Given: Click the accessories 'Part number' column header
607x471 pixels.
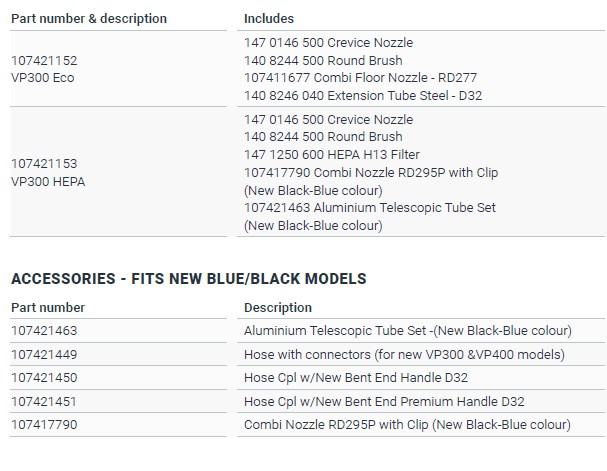Looking at the screenshot, I should click(48, 308).
